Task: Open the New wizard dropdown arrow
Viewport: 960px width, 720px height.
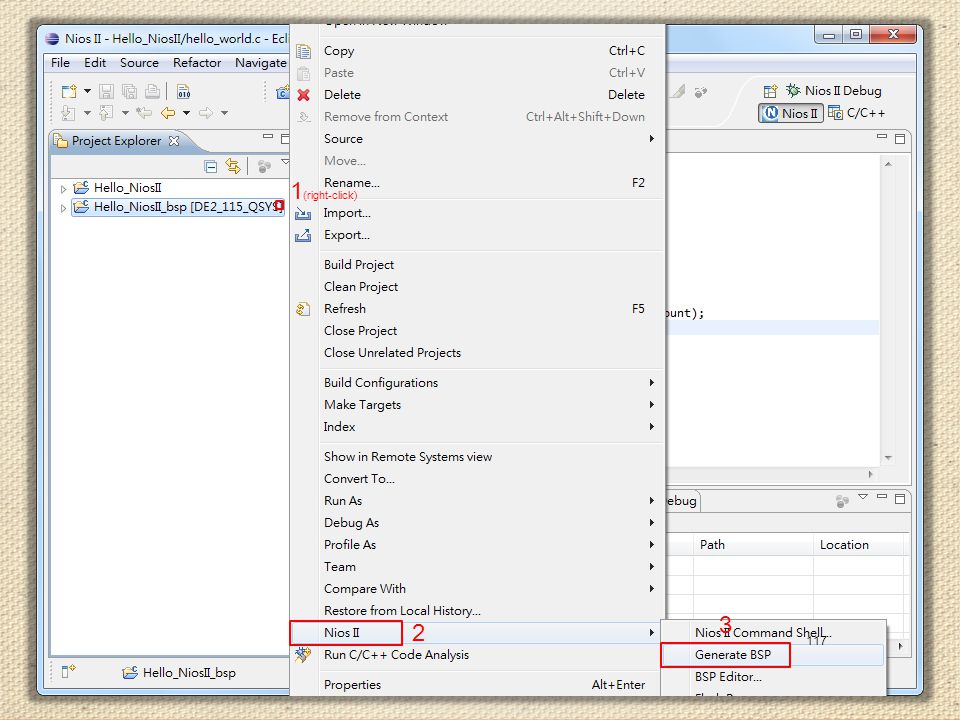Action: [88, 91]
